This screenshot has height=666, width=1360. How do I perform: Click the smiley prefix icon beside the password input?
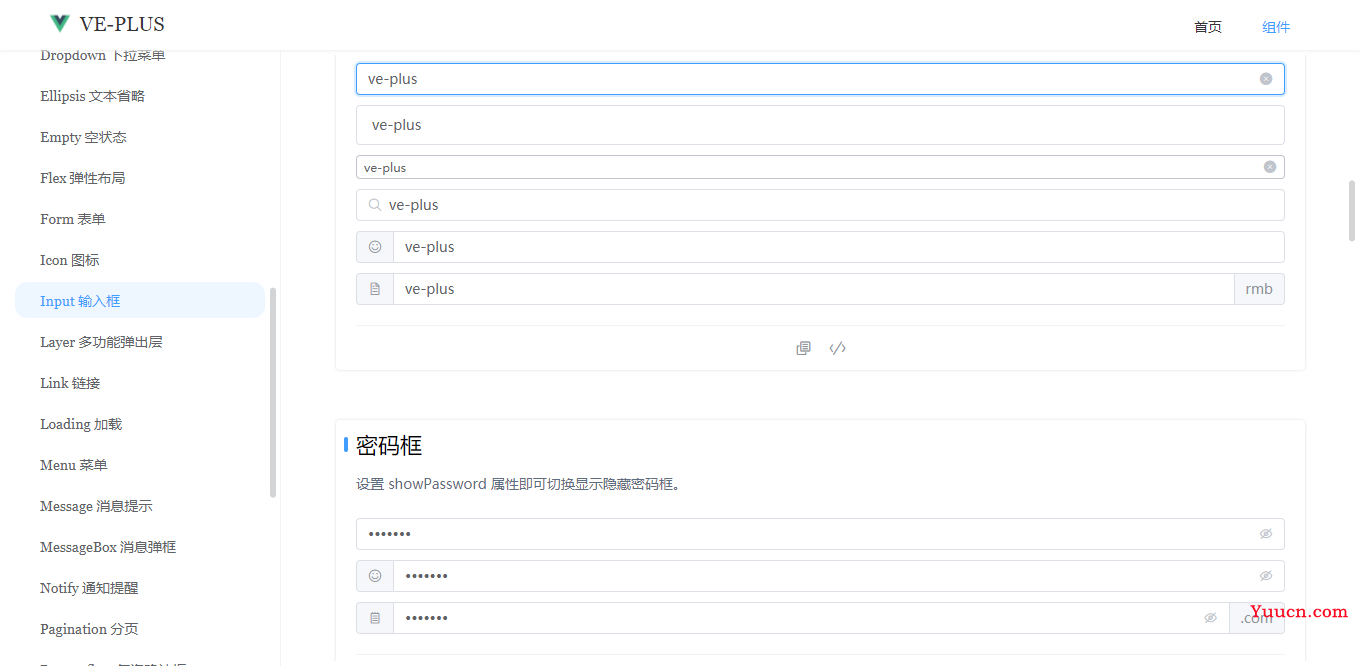(375, 576)
